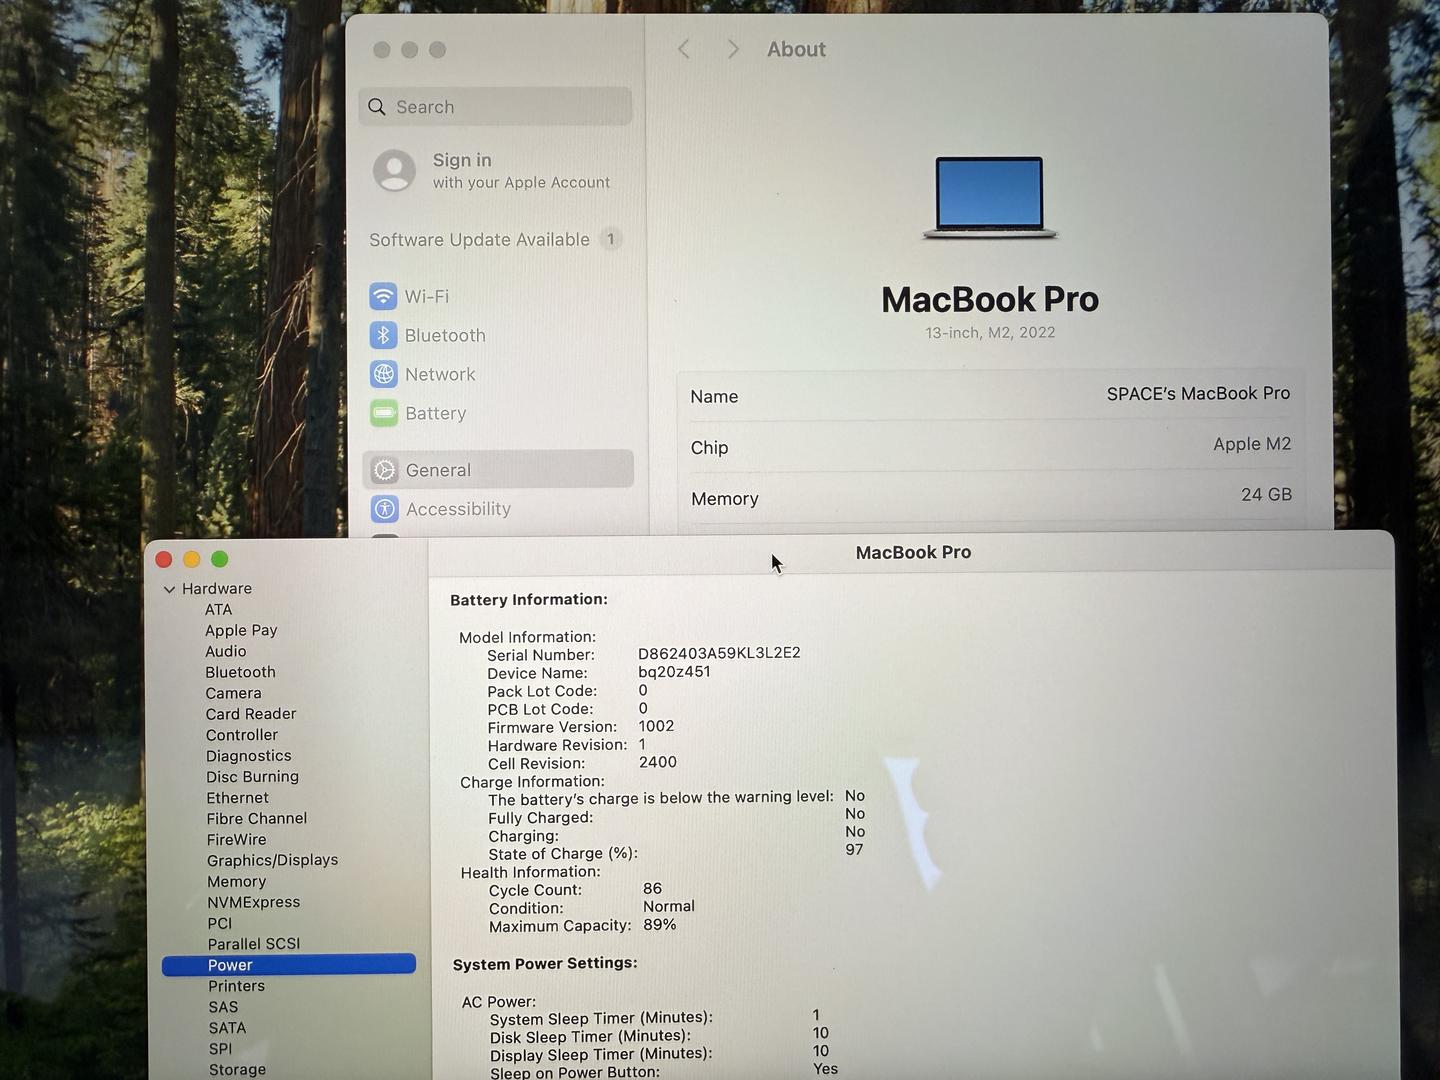Viewport: 1440px width, 1080px height.
Task: Click the Condition value Normal
Action: (668, 906)
